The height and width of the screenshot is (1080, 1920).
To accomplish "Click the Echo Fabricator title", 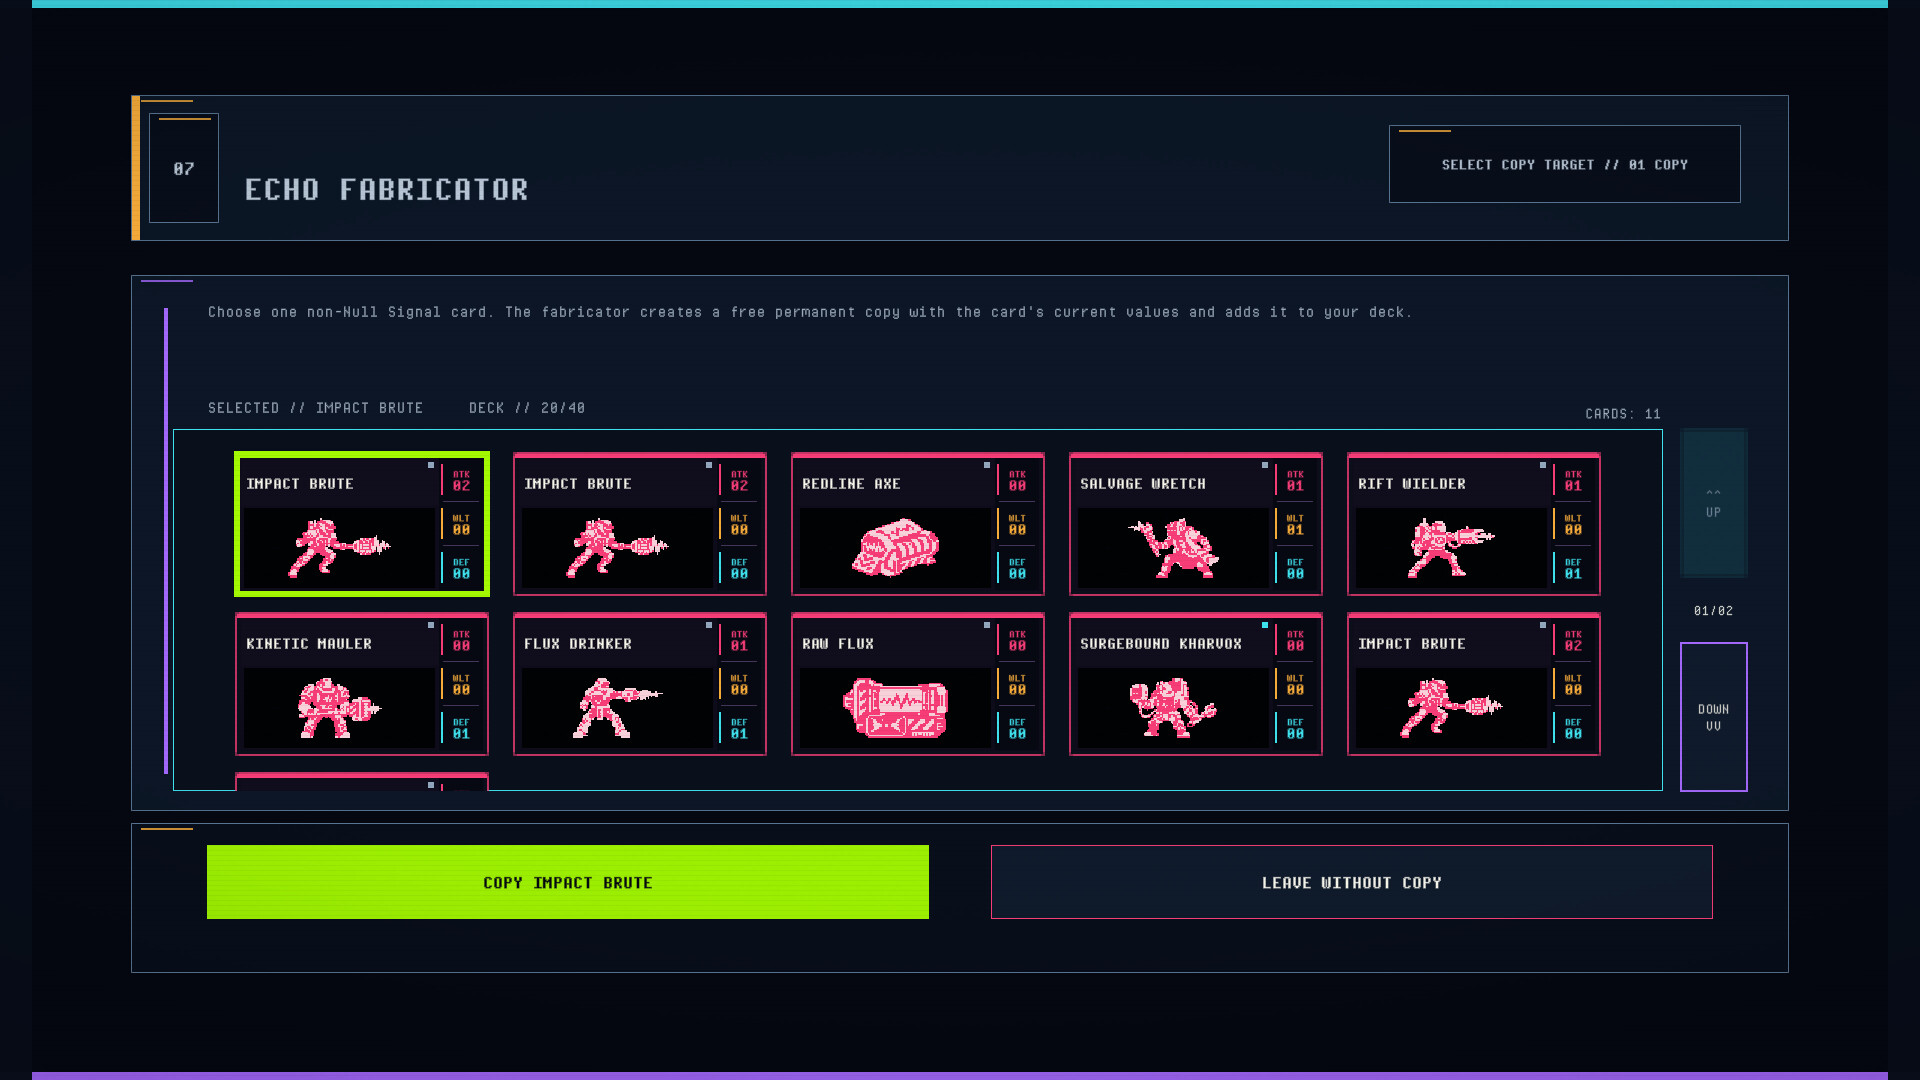I will pos(387,190).
